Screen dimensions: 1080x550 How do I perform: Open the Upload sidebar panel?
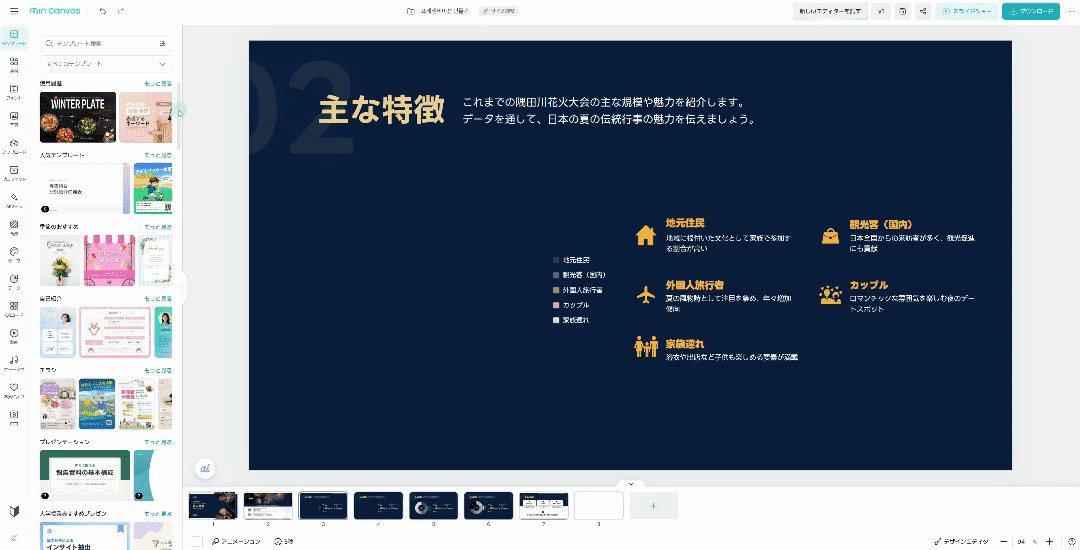14,146
